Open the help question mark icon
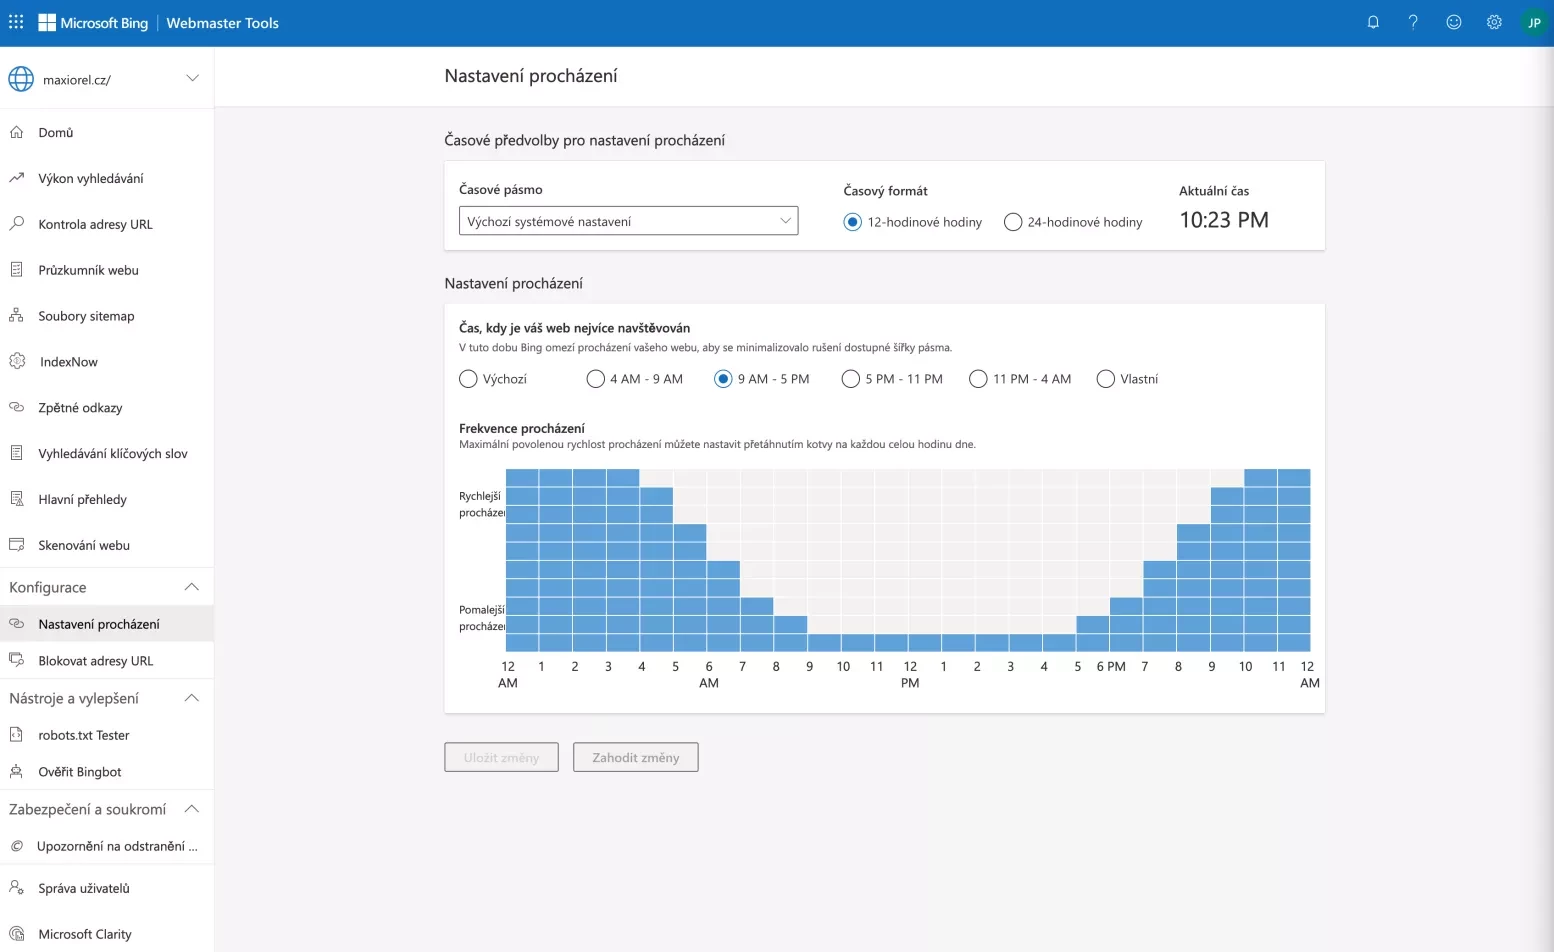Viewport: 1554px width, 952px height. [x=1413, y=22]
